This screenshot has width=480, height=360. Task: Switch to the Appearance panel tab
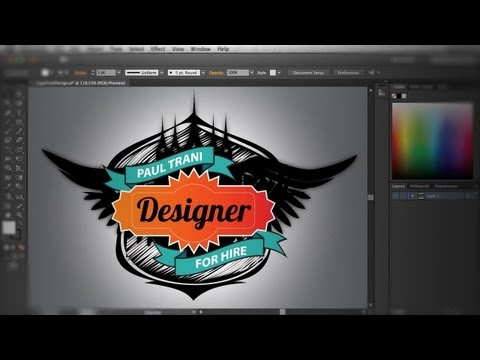point(446,186)
